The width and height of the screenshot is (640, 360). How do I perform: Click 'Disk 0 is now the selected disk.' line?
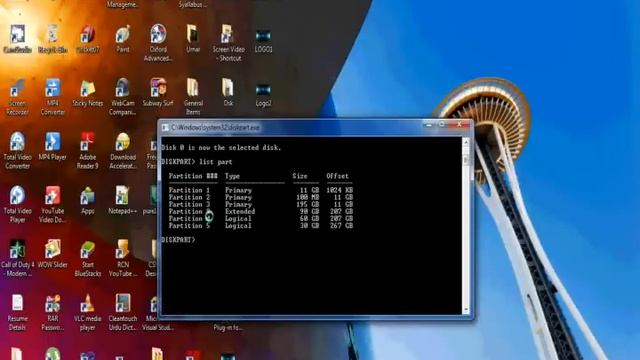pos(221,148)
